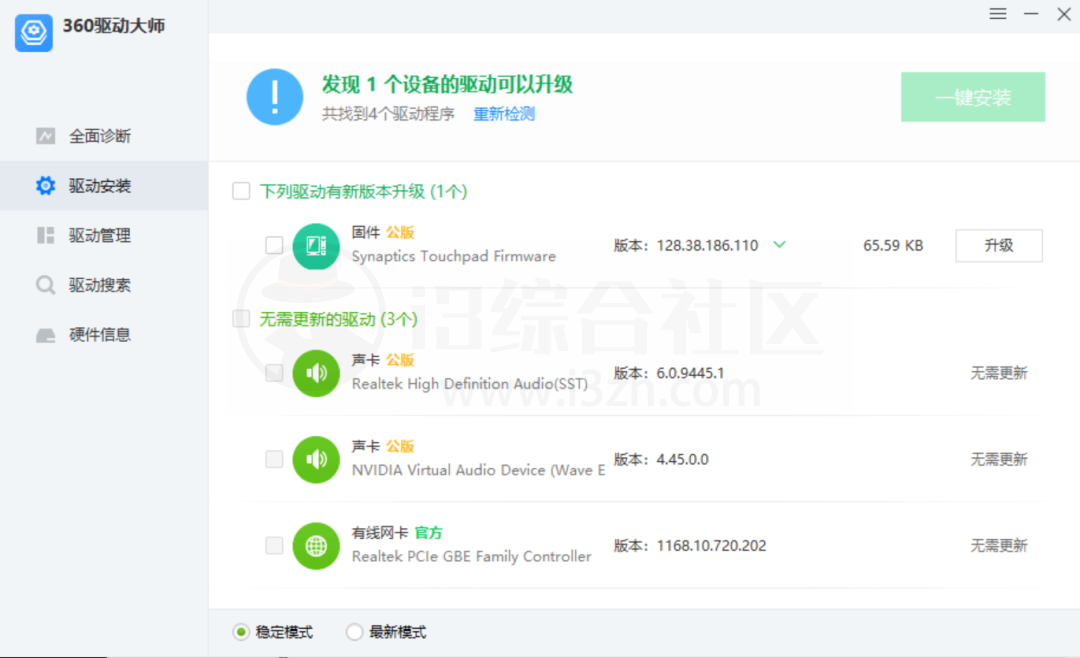The height and width of the screenshot is (658, 1080).
Task: Select the 稳定模式 radio button
Action: pos(240,632)
